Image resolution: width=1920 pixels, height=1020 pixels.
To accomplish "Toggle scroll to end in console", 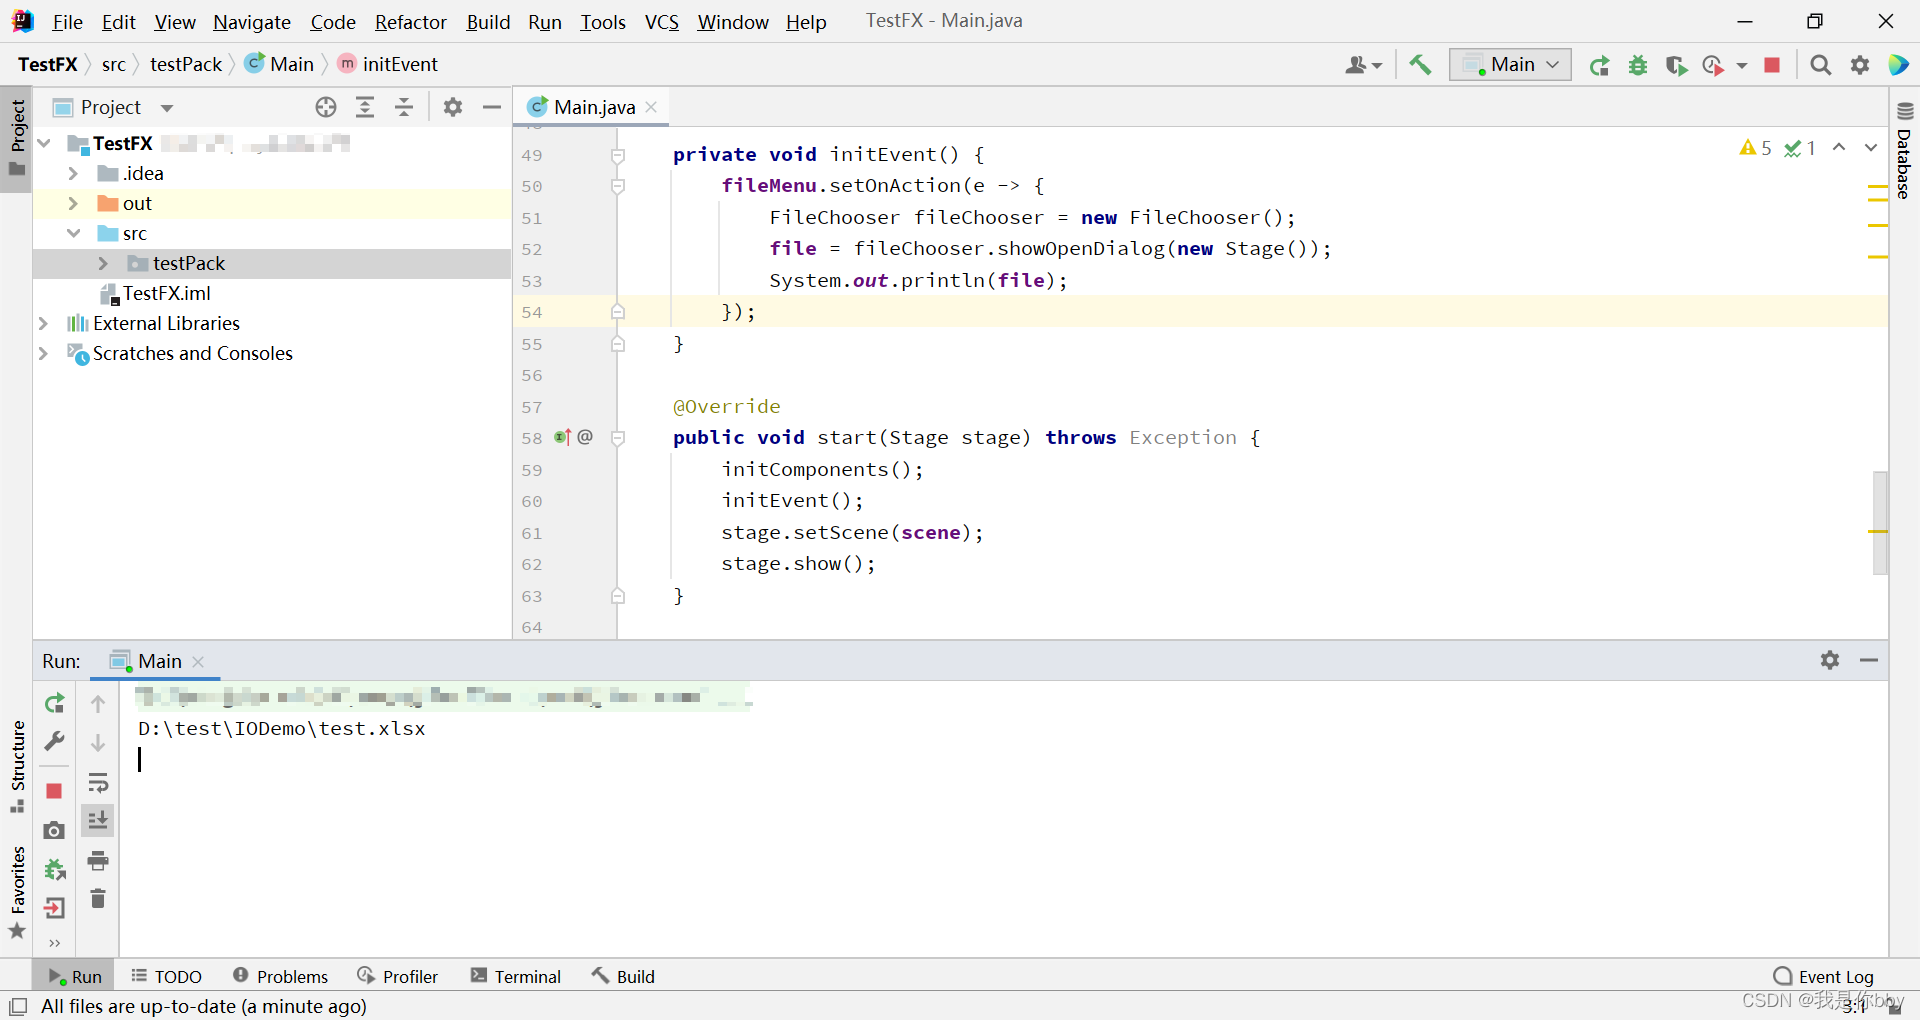I will pyautogui.click(x=98, y=820).
